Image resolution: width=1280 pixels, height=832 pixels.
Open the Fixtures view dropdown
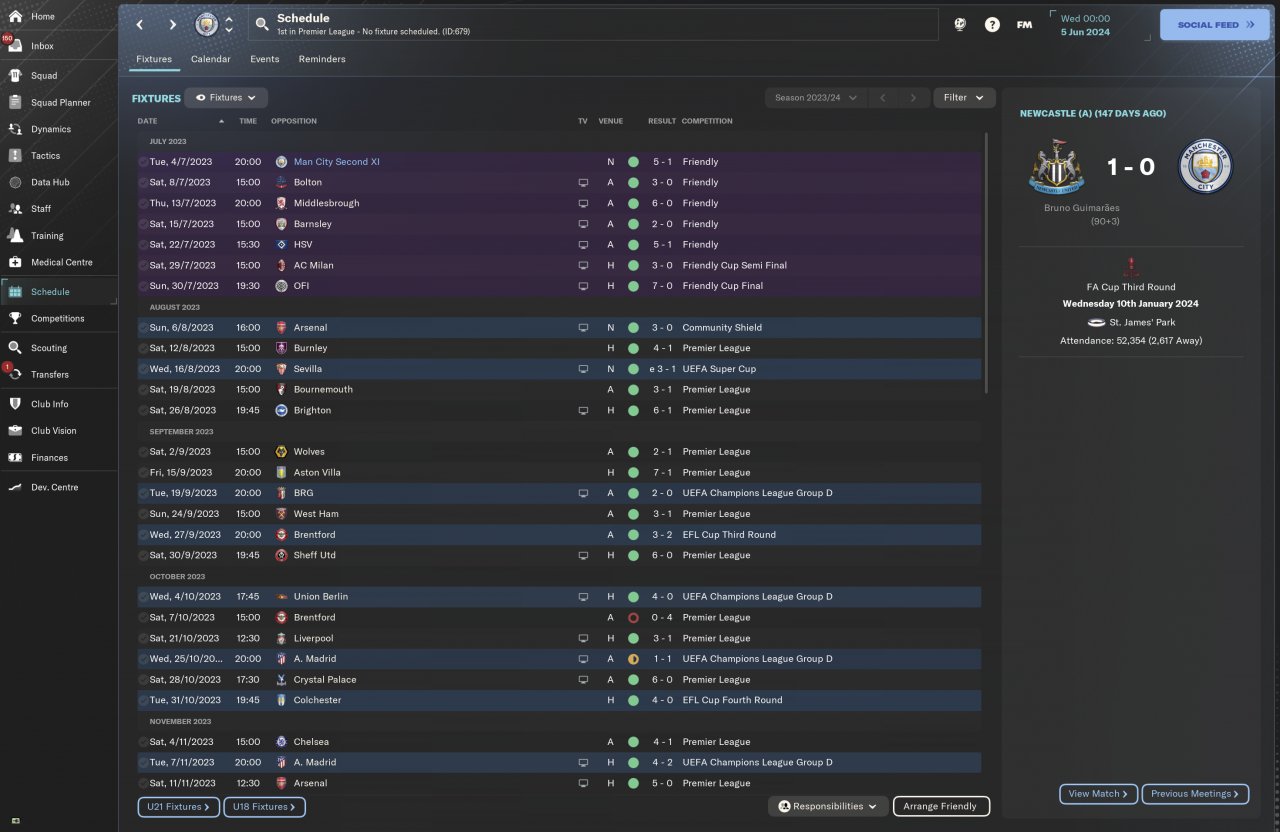point(226,98)
